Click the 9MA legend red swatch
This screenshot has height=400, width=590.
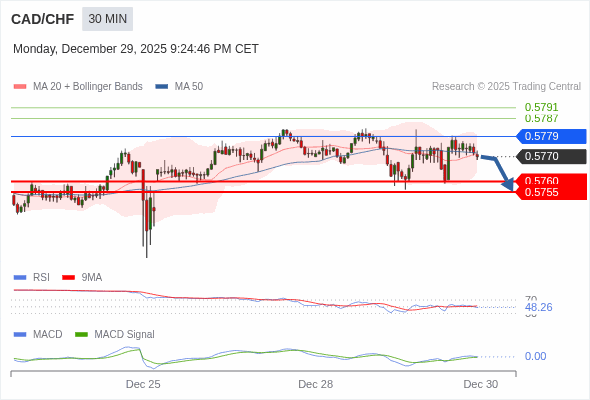pyautogui.click(x=68, y=278)
